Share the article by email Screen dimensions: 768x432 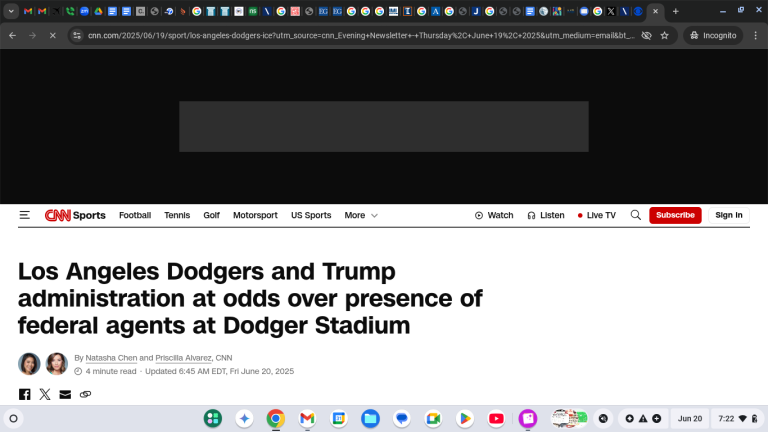[x=65, y=394]
